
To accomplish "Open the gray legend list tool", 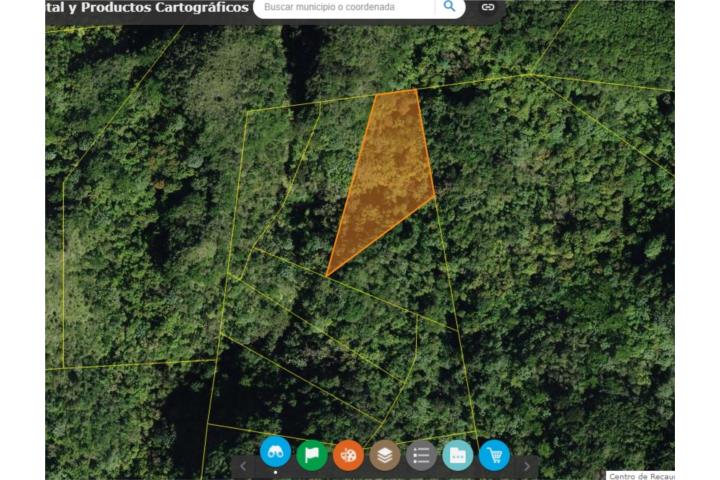I will (x=421, y=455).
